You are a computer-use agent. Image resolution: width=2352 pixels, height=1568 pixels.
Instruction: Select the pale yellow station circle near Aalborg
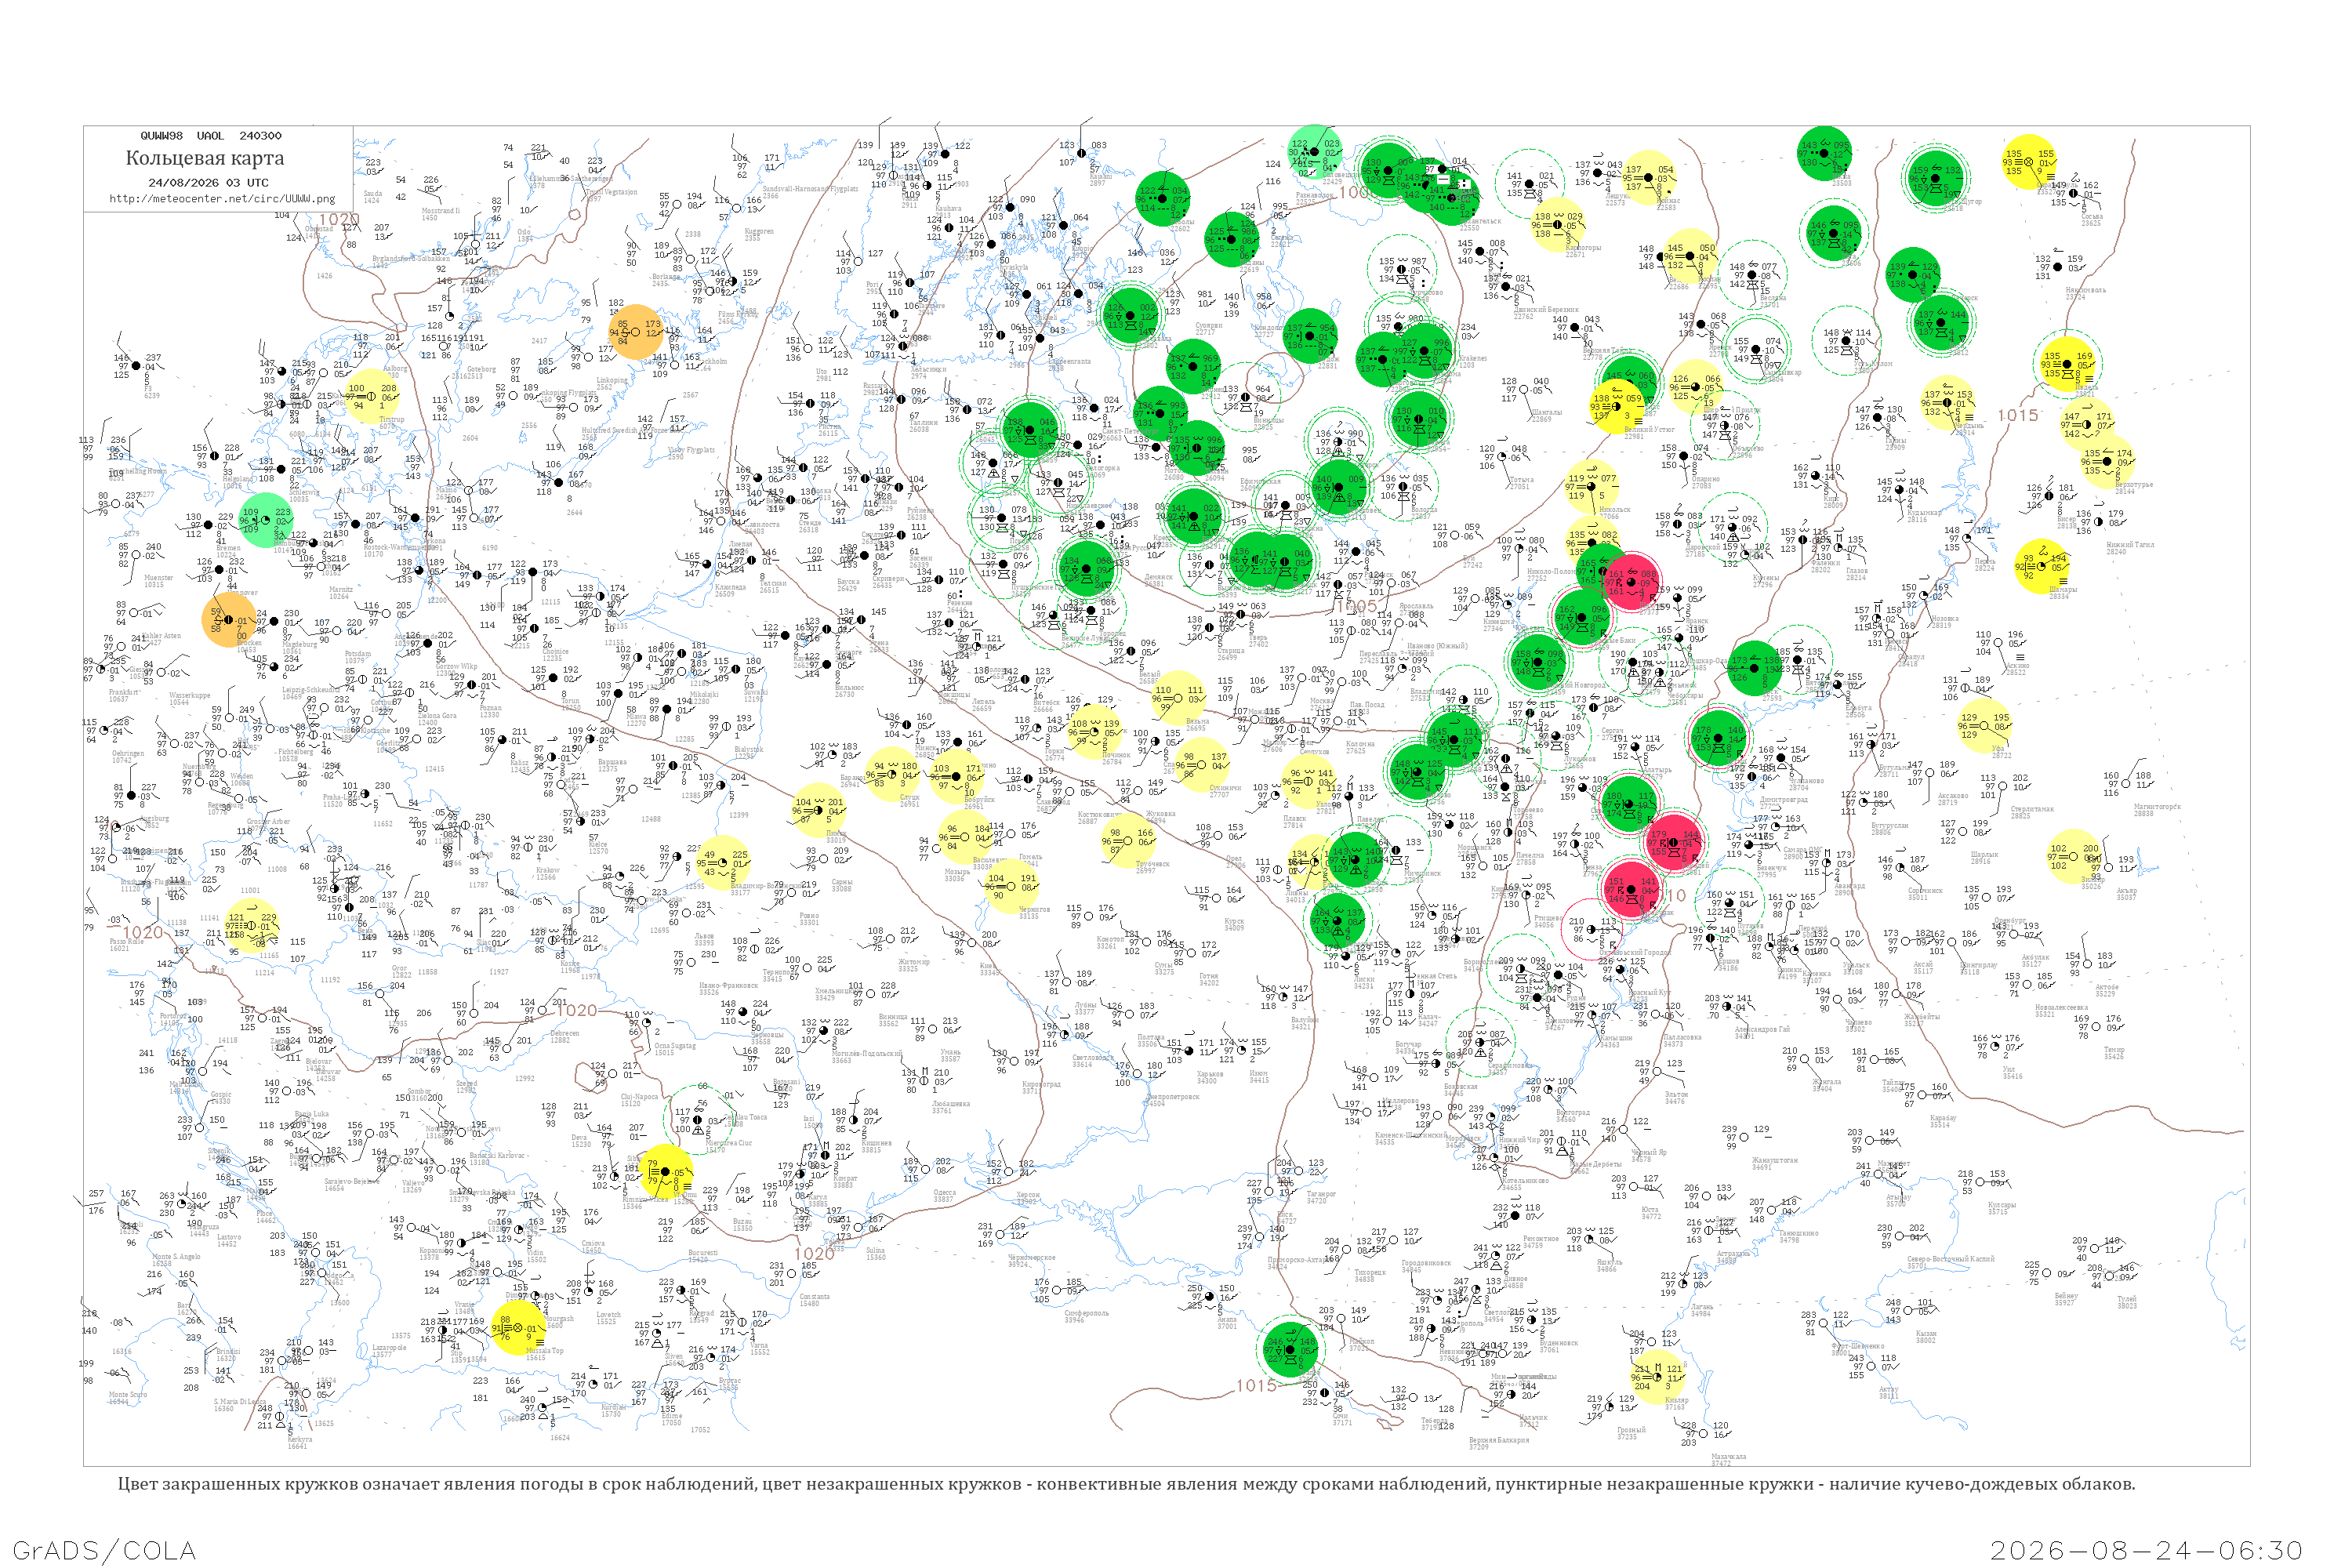tap(372, 397)
